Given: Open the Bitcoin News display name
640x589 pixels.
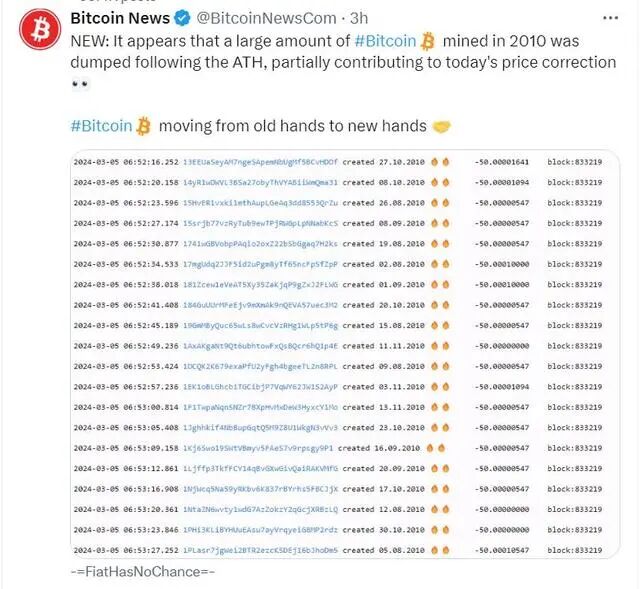Looking at the screenshot, I should 120,18.
